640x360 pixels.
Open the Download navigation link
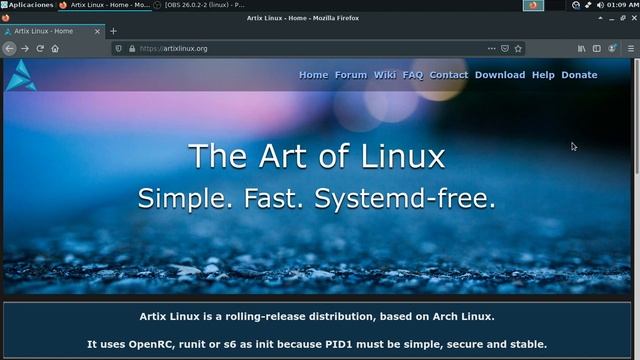(x=500, y=75)
